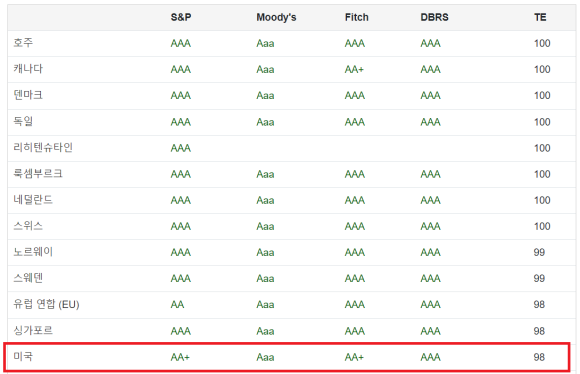Select the 노르웨이 country name
Image resolution: width=580 pixels, height=374 pixels.
coord(33,252)
